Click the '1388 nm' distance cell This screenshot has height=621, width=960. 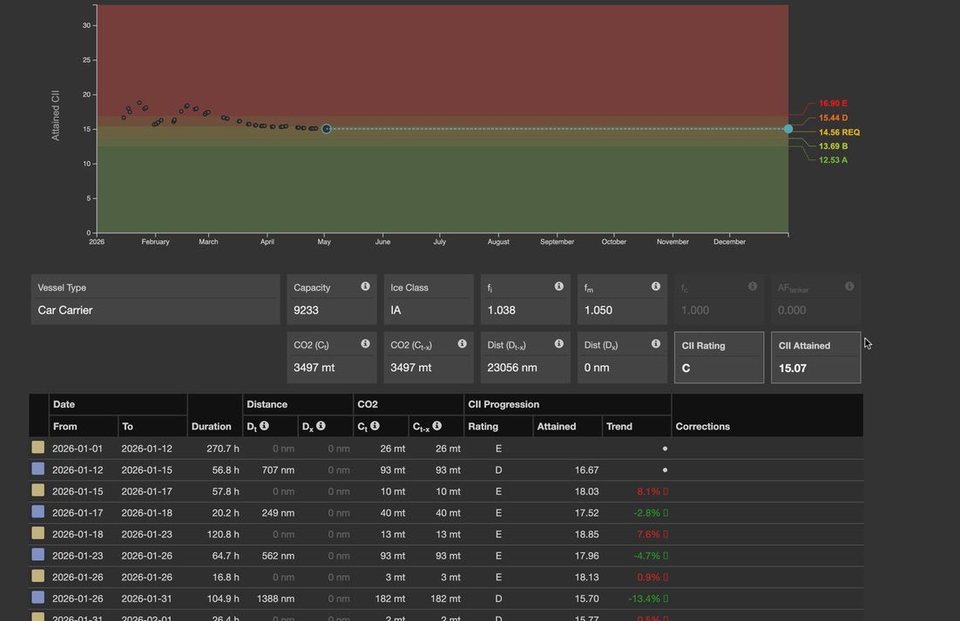pyautogui.click(x=276, y=598)
